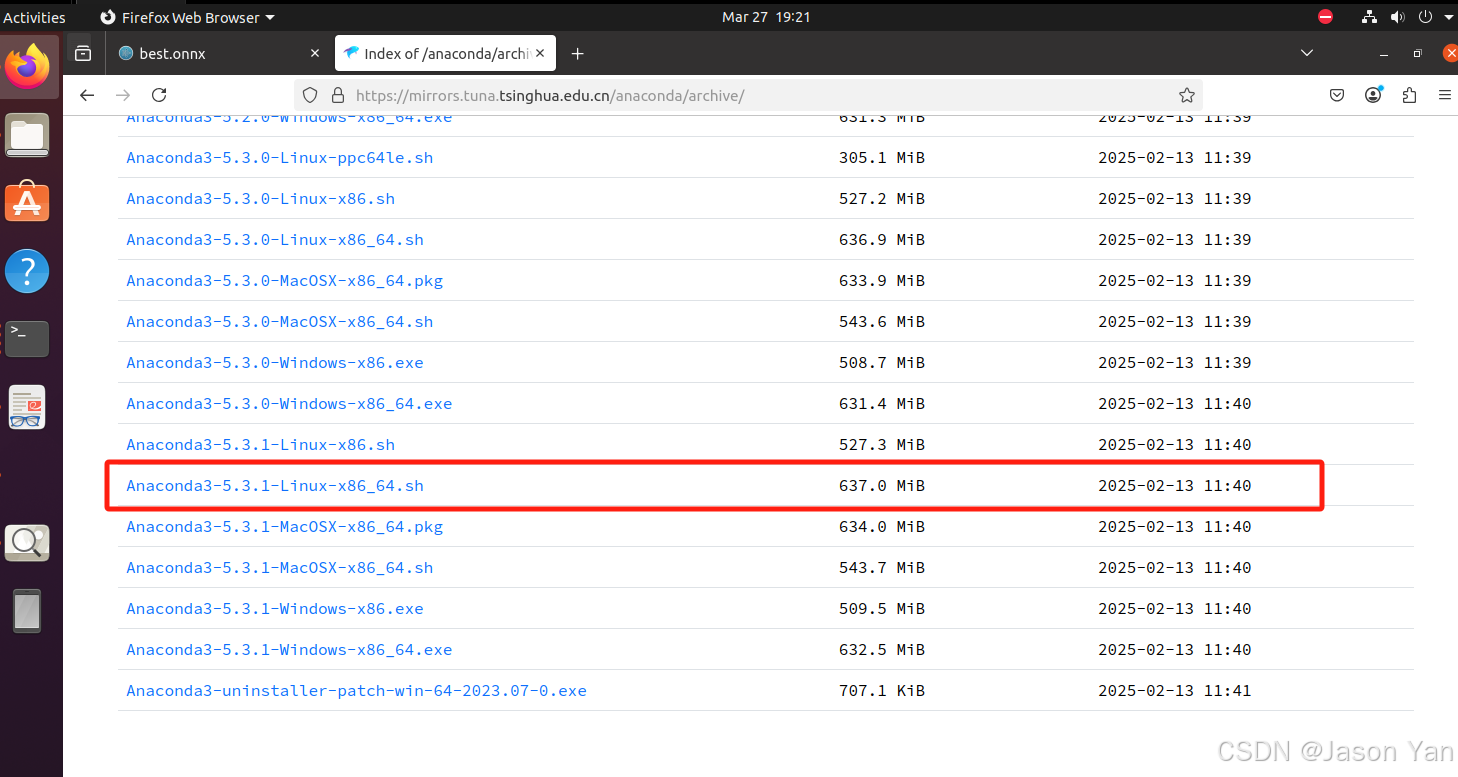Open the Files manager in dock
1458x777 pixels.
(27, 135)
